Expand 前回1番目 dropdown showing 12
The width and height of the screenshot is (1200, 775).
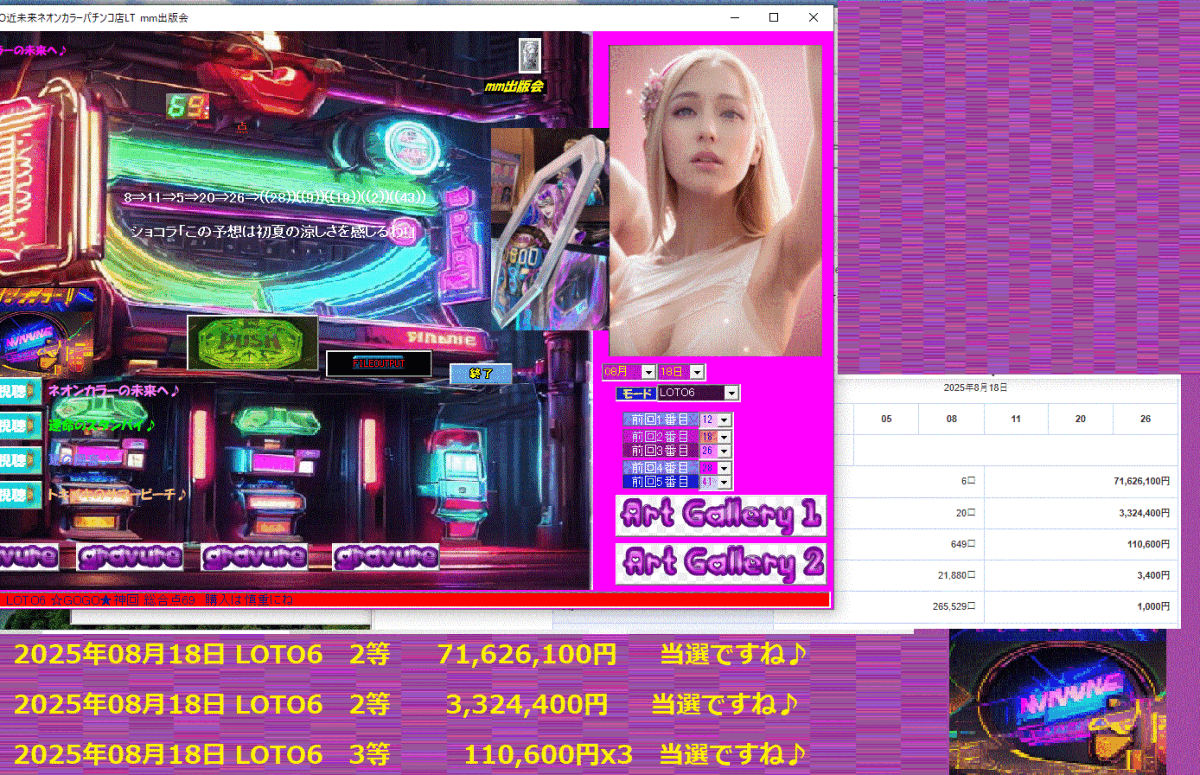coord(724,420)
